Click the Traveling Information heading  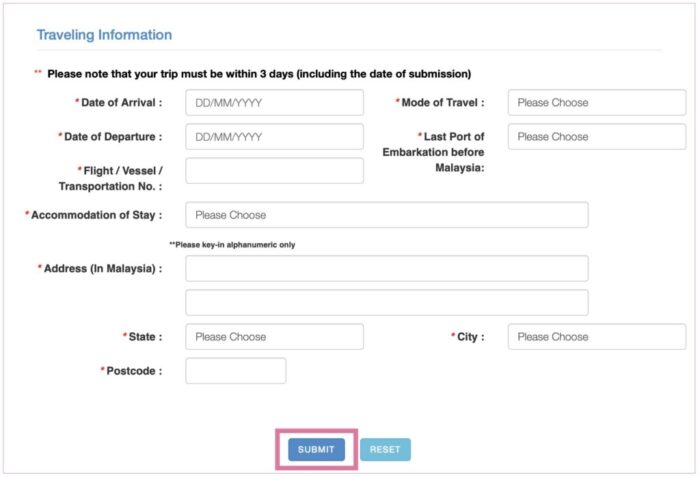[x=104, y=35]
